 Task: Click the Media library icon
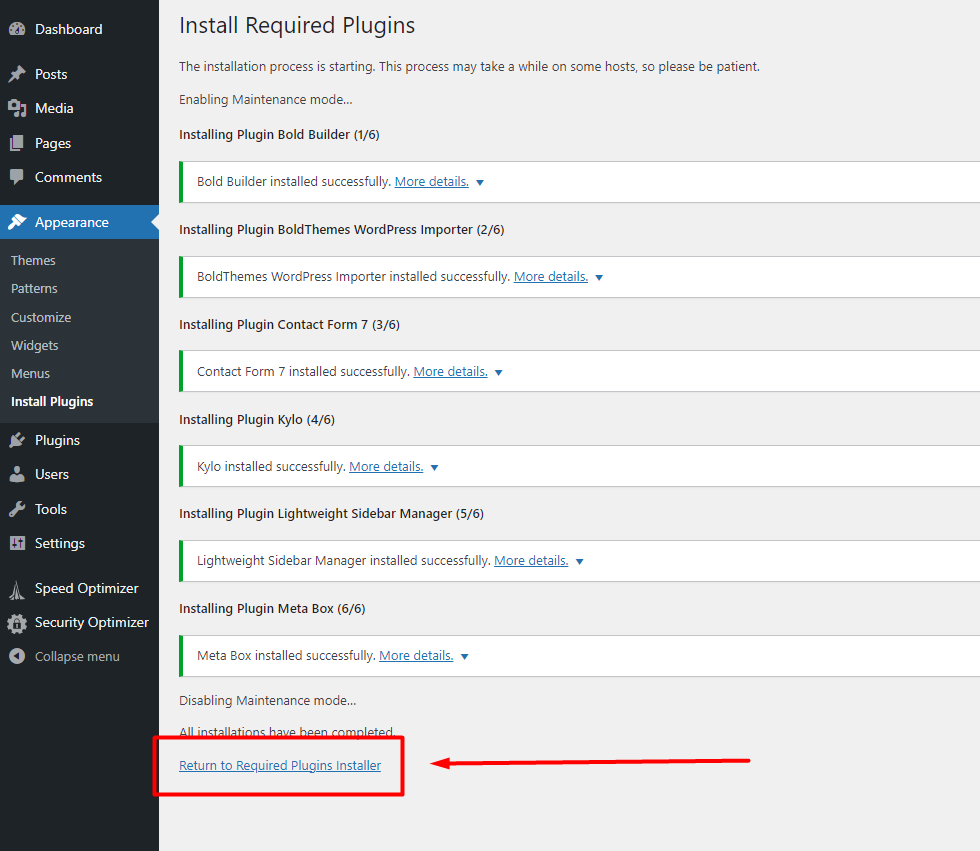18,109
